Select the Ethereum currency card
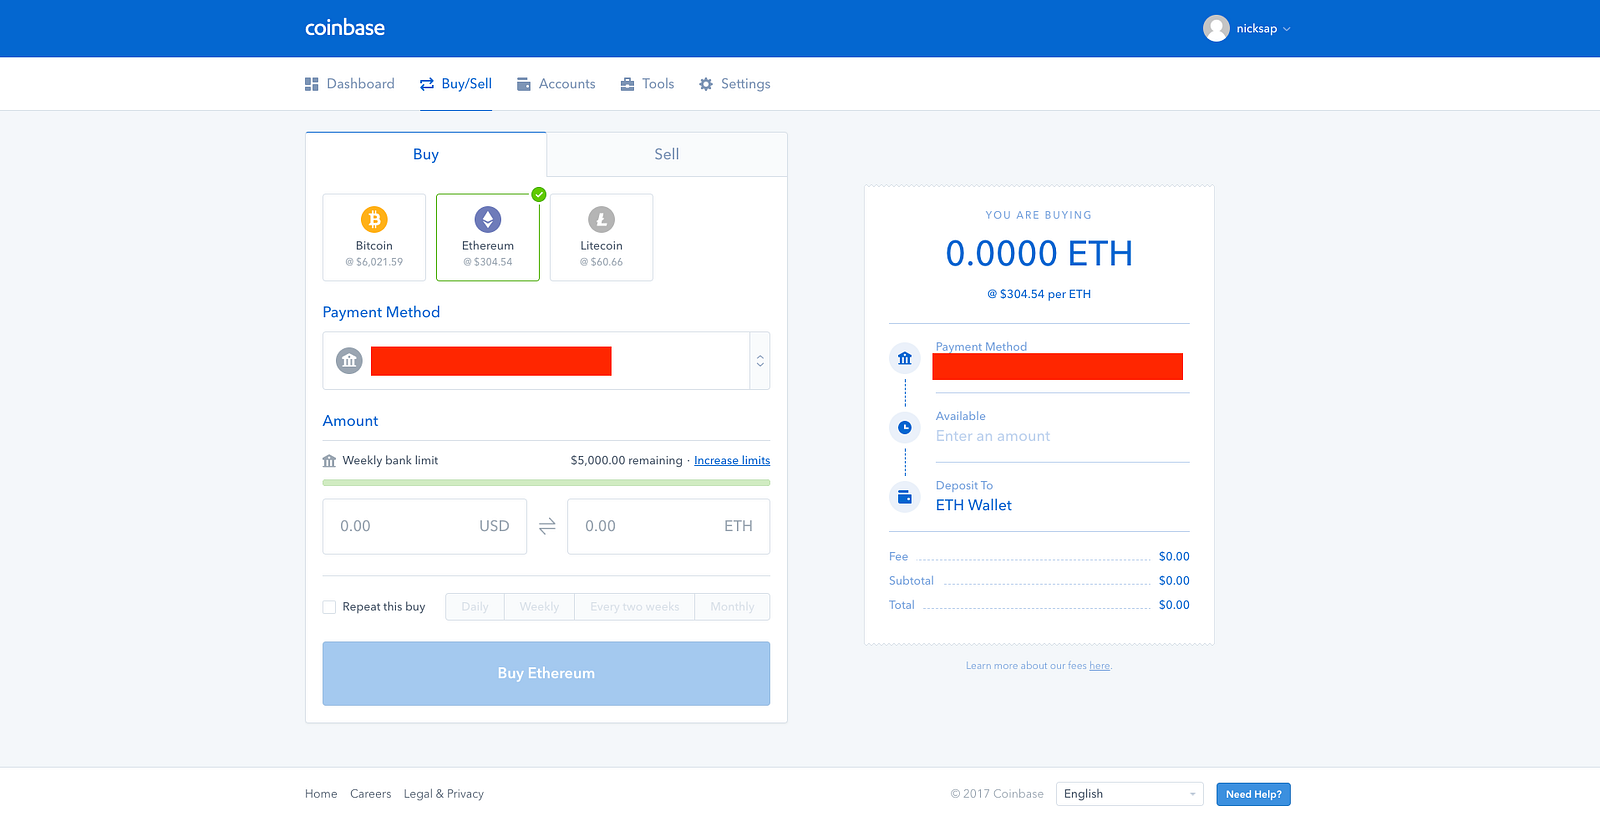Screen dimensions: 1600x820 488,237
